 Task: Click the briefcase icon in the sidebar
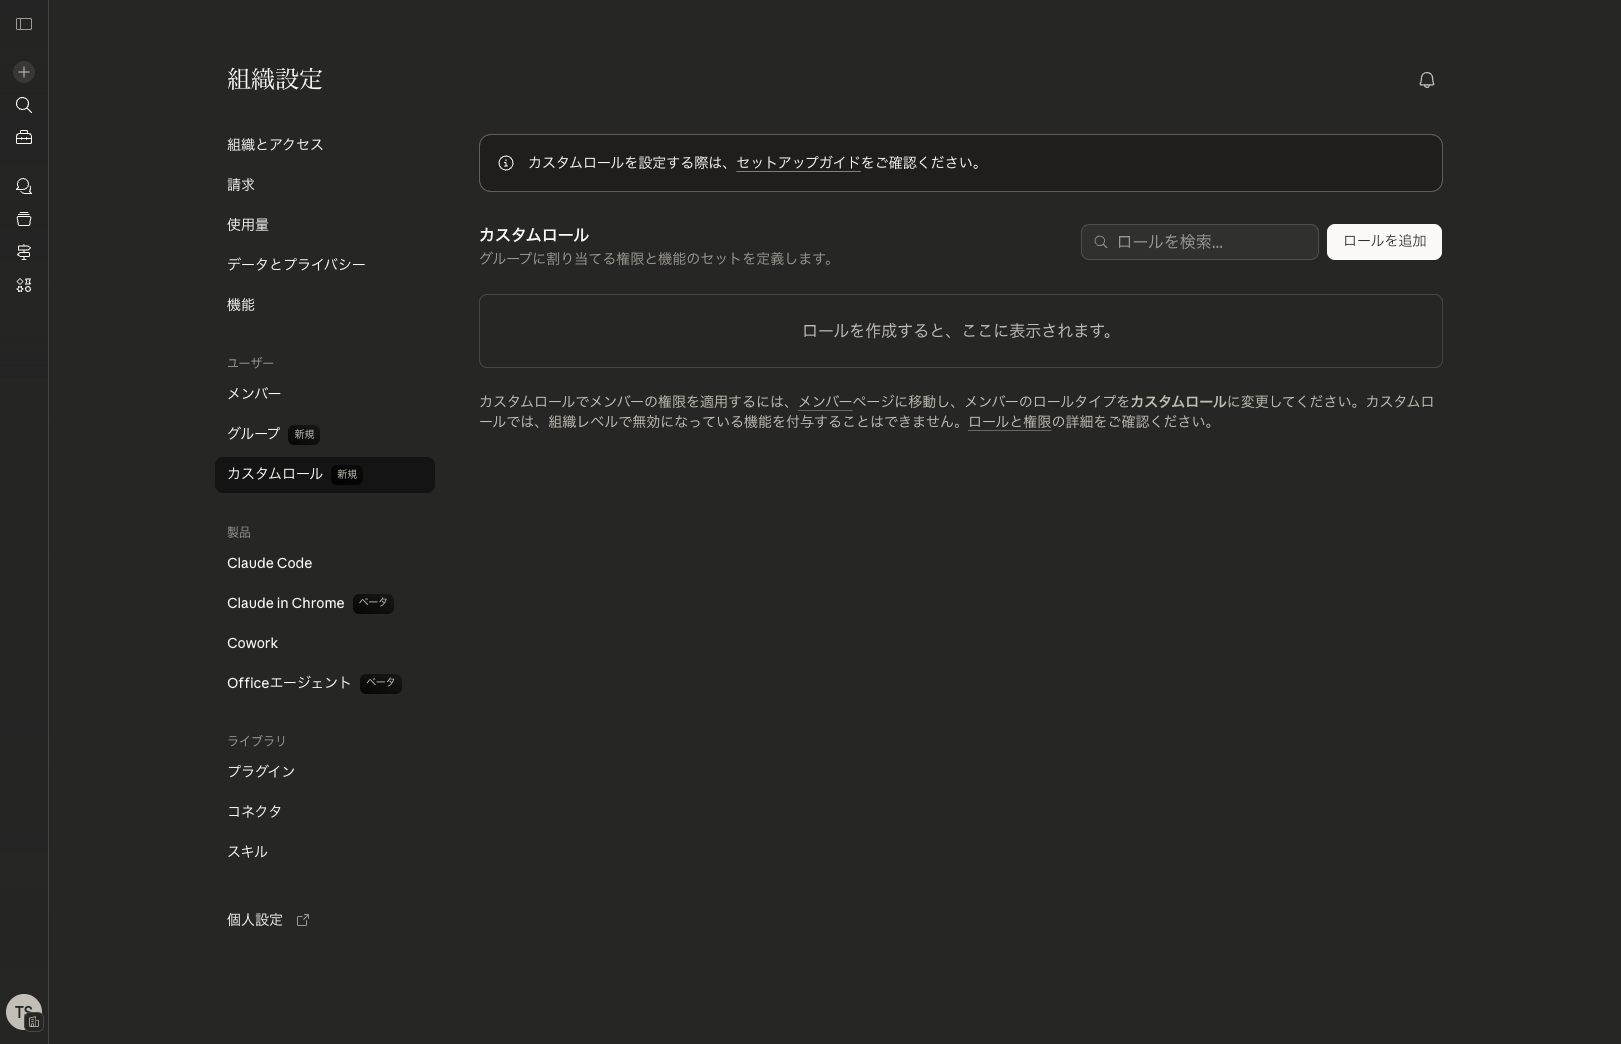[24, 138]
